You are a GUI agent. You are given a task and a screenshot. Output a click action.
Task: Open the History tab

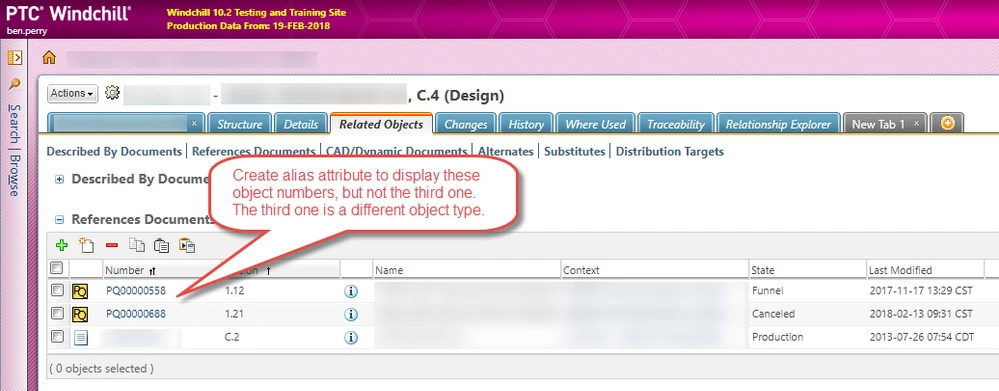click(x=526, y=124)
